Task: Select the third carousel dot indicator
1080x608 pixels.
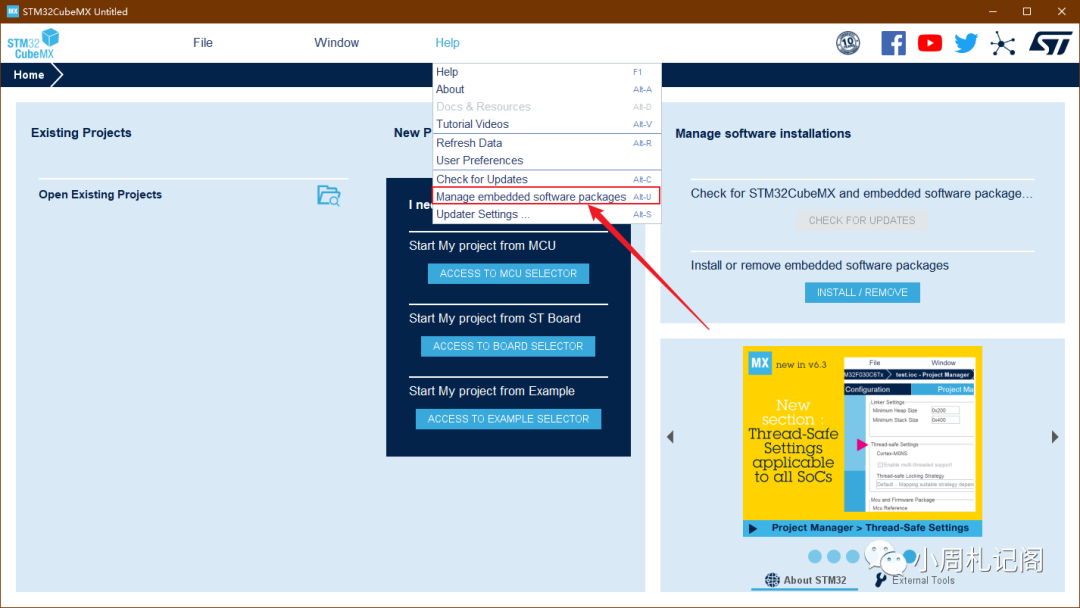Action: [x=853, y=556]
